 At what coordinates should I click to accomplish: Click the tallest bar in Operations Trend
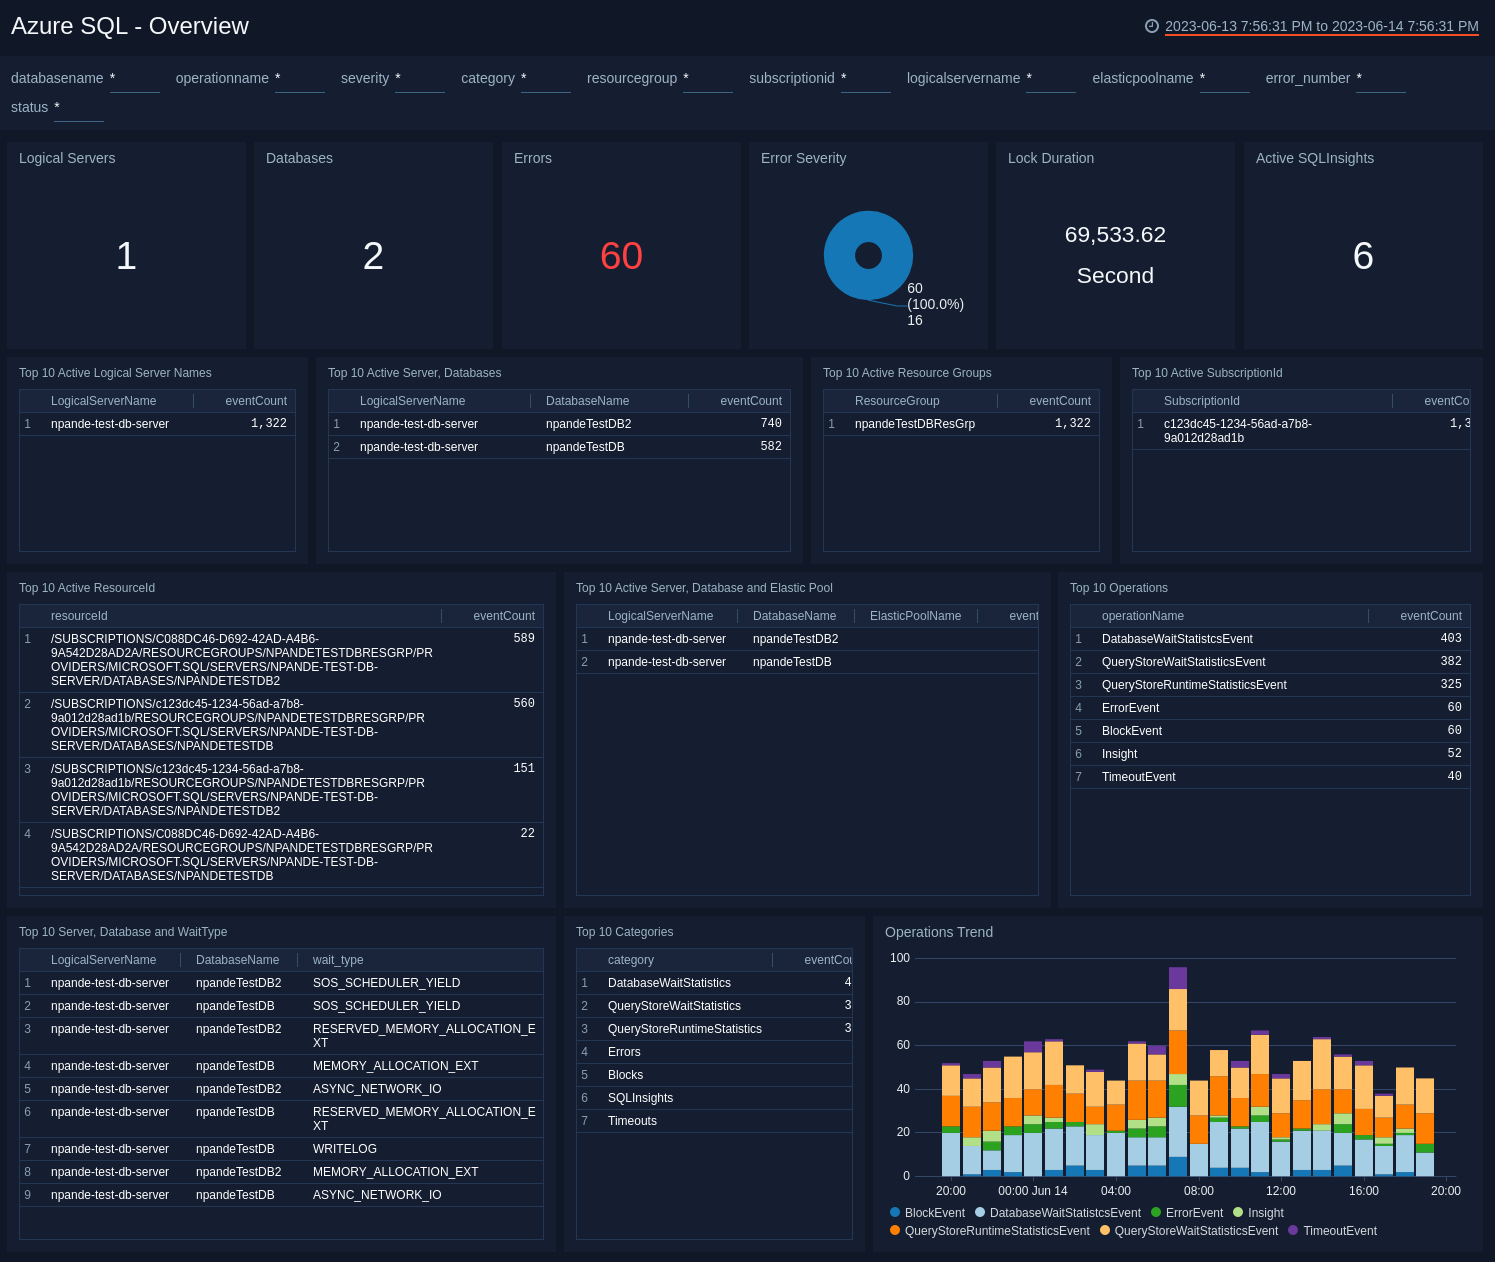click(1178, 1071)
